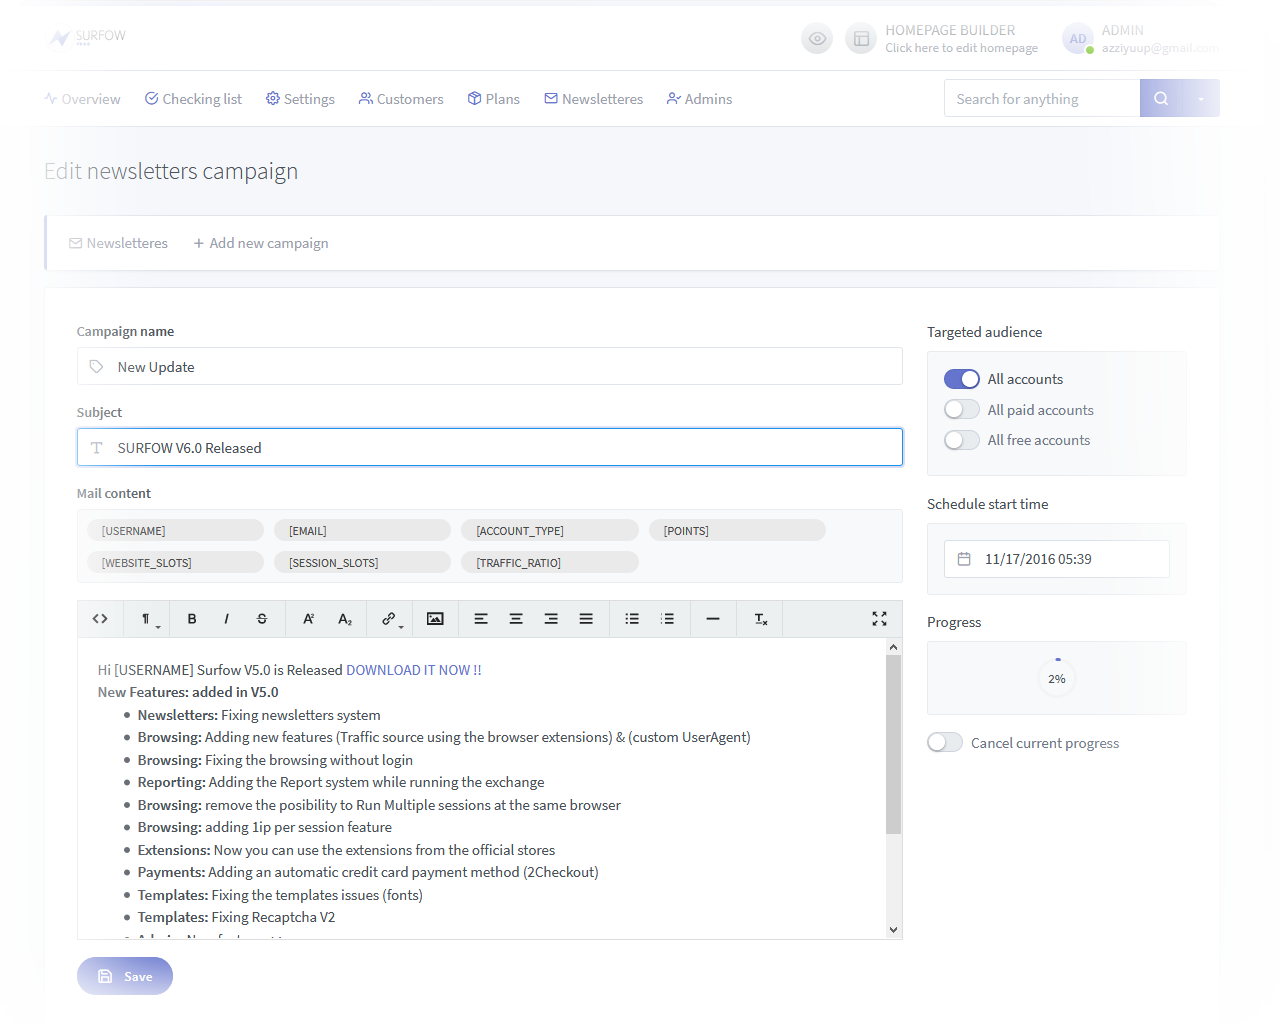Open the Customers tab
Image resolution: width=1280 pixels, height=1024 pixels.
[401, 99]
